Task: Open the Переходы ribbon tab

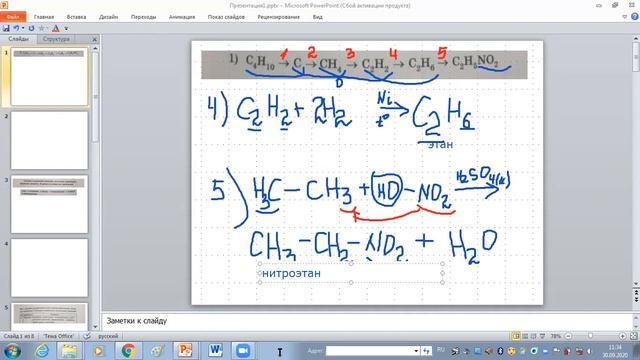Action: (143, 17)
